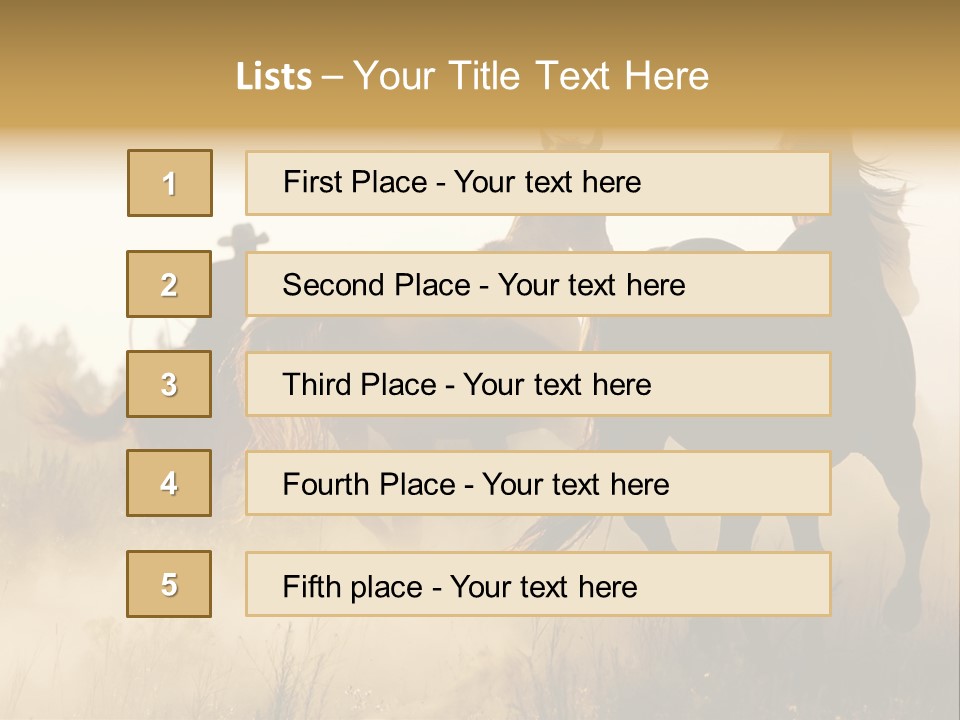Click the number 1 box
Image resolution: width=960 pixels, height=720 pixels.
(x=170, y=183)
